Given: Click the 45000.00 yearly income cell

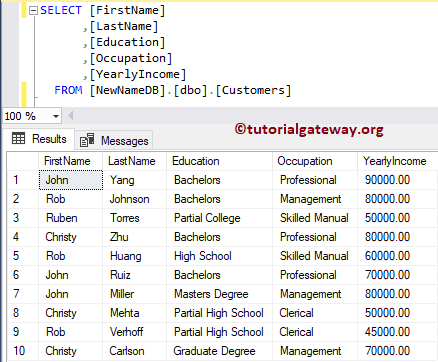Looking at the screenshot, I should point(398,332).
